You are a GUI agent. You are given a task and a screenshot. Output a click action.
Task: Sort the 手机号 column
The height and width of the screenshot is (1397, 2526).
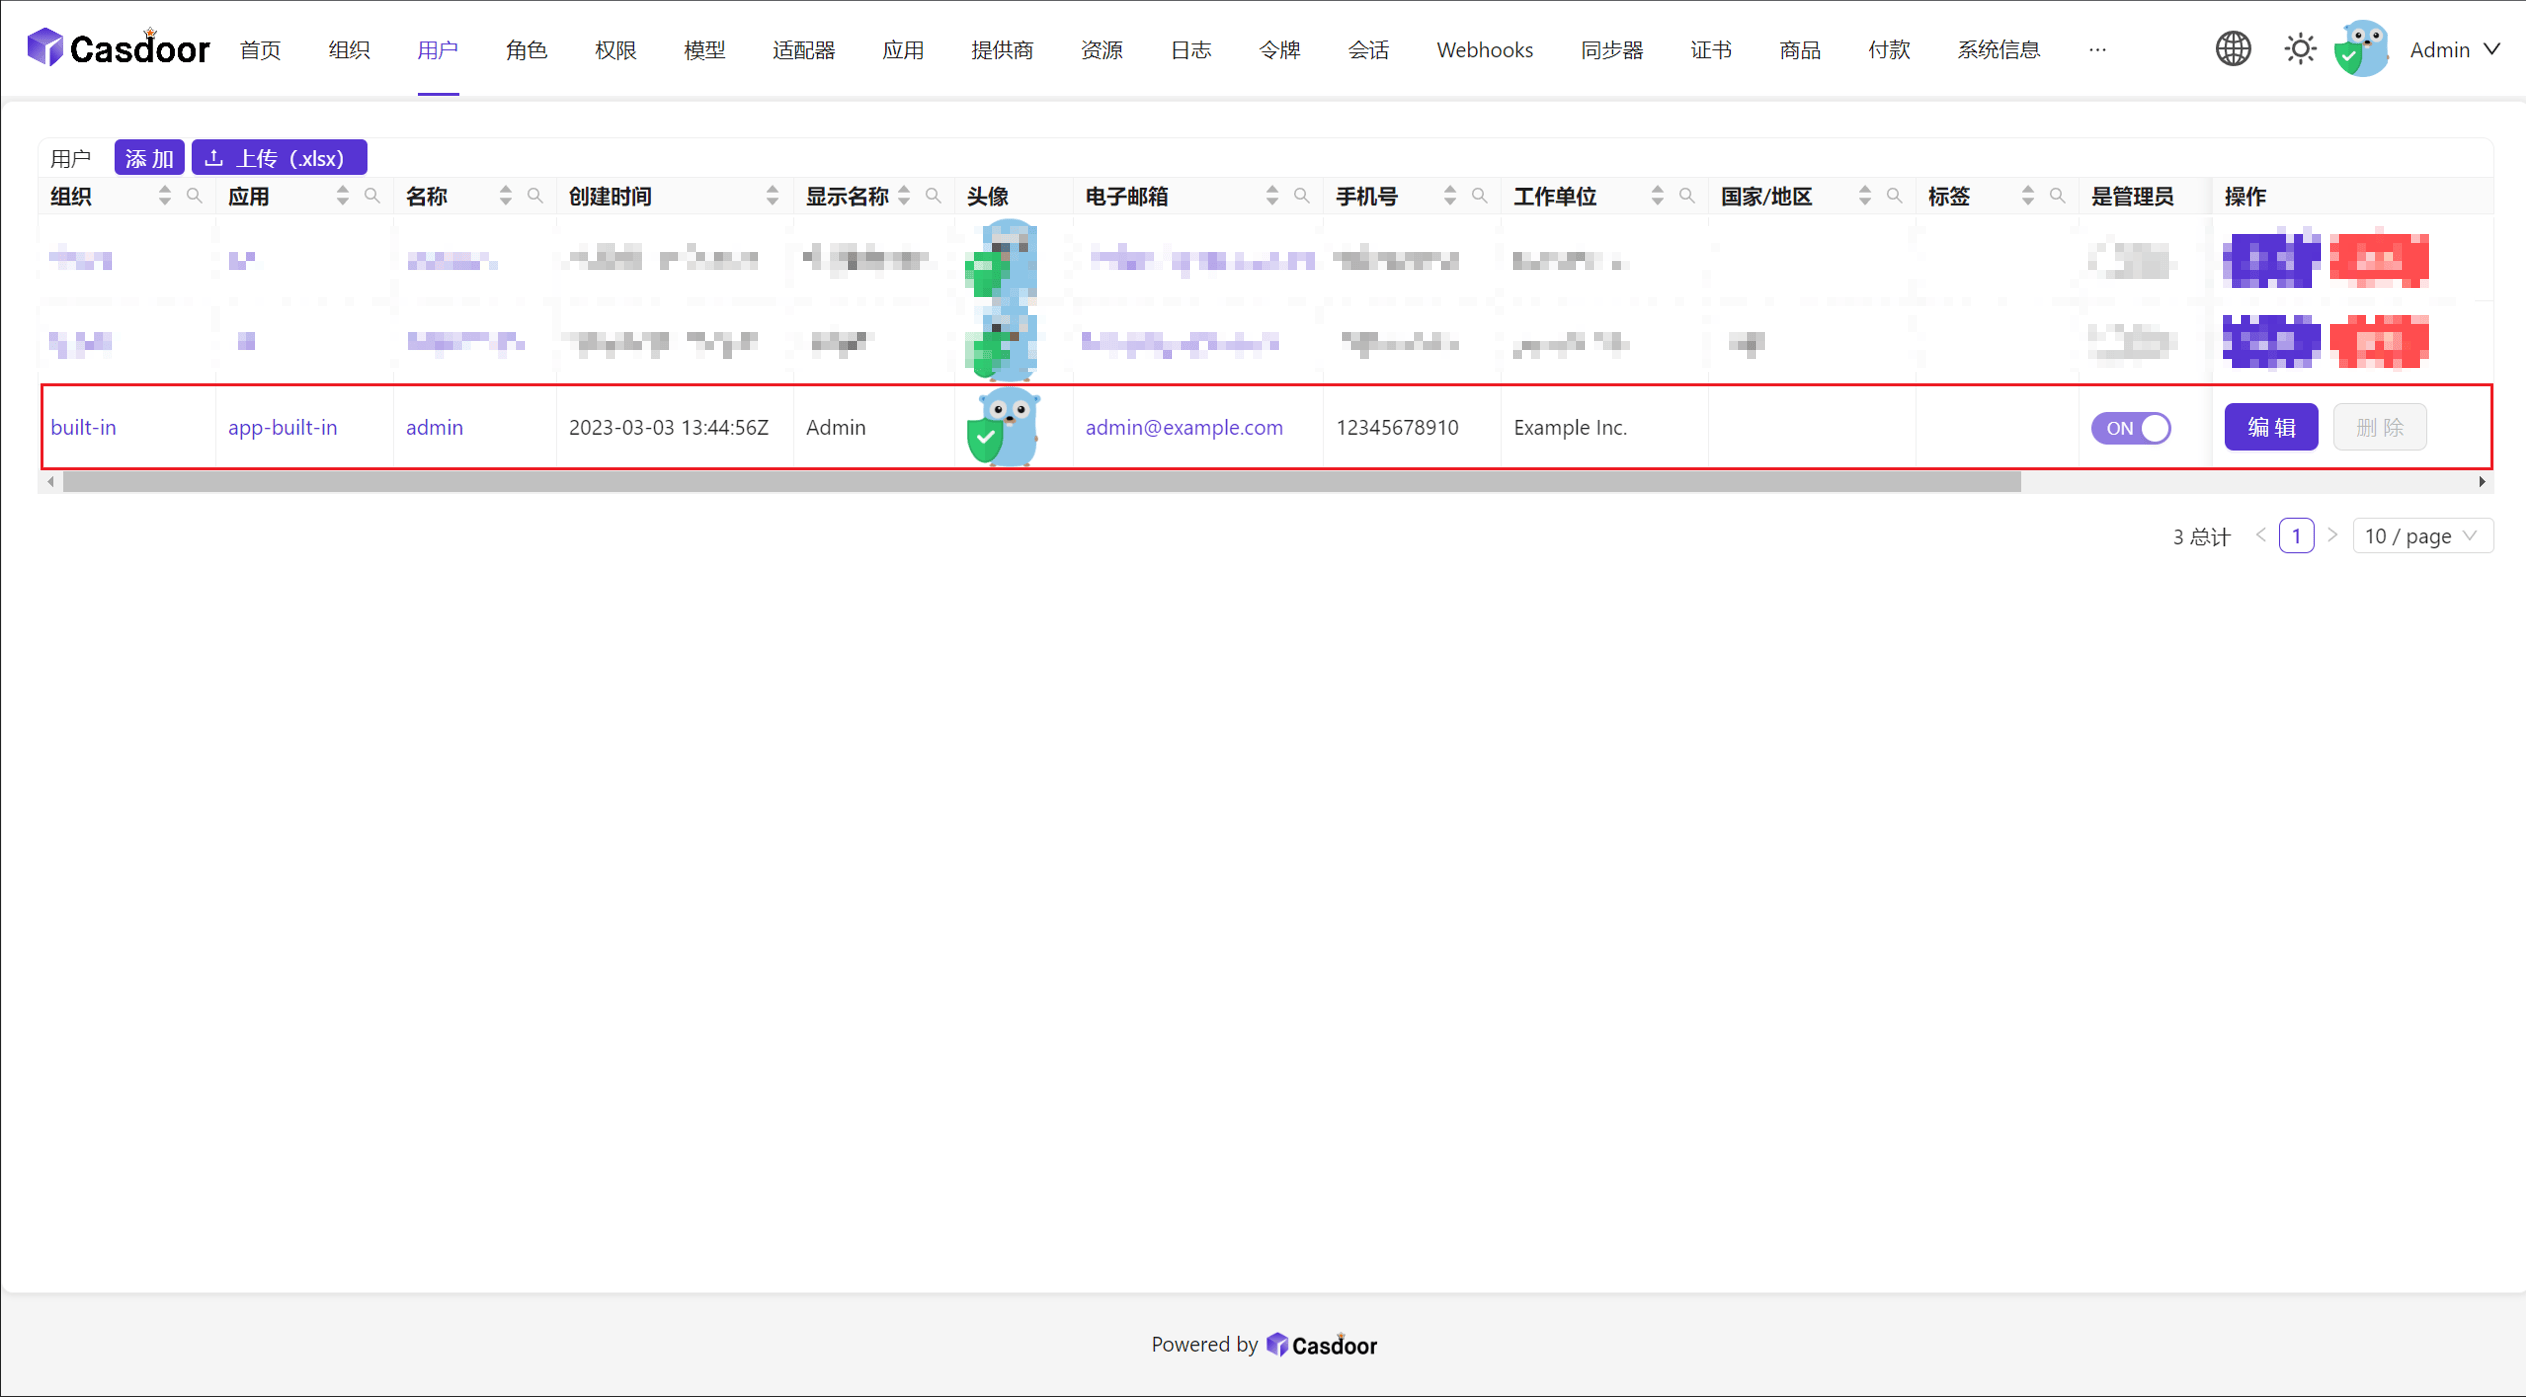pos(1450,196)
